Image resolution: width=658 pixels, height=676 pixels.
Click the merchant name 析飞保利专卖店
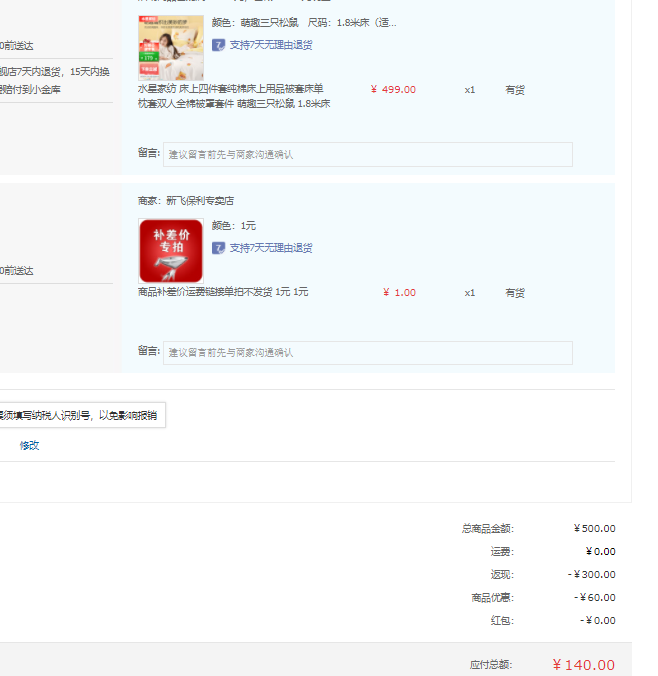pyautogui.click(x=200, y=201)
